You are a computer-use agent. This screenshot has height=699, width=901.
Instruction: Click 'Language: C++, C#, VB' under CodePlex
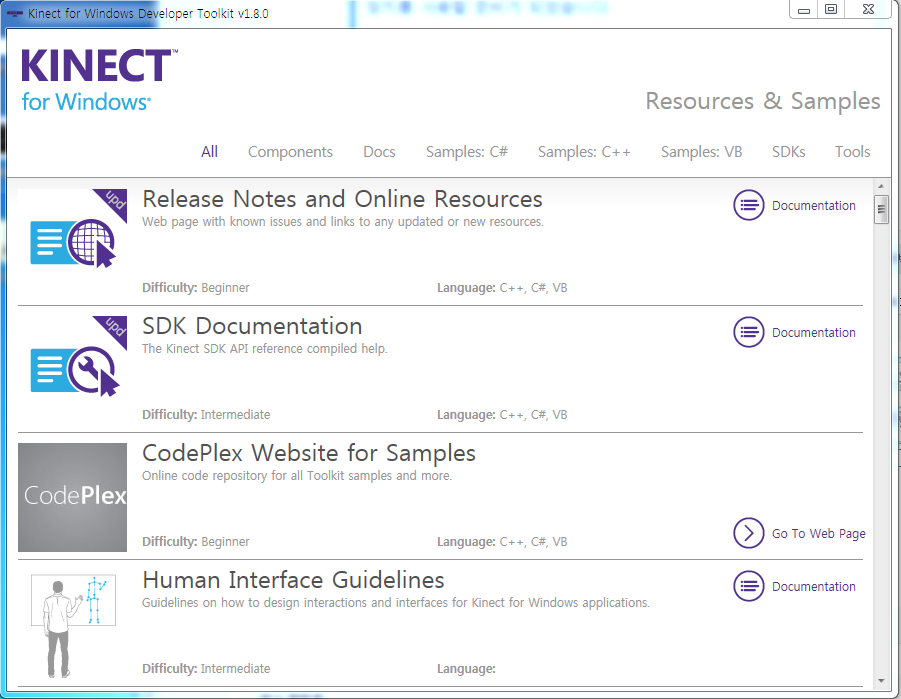(502, 541)
